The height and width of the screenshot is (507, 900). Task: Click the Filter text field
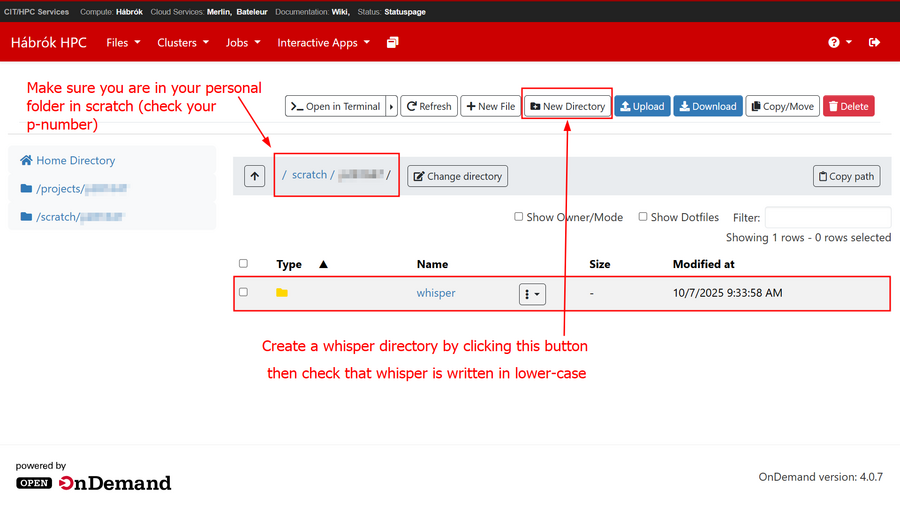(827, 217)
